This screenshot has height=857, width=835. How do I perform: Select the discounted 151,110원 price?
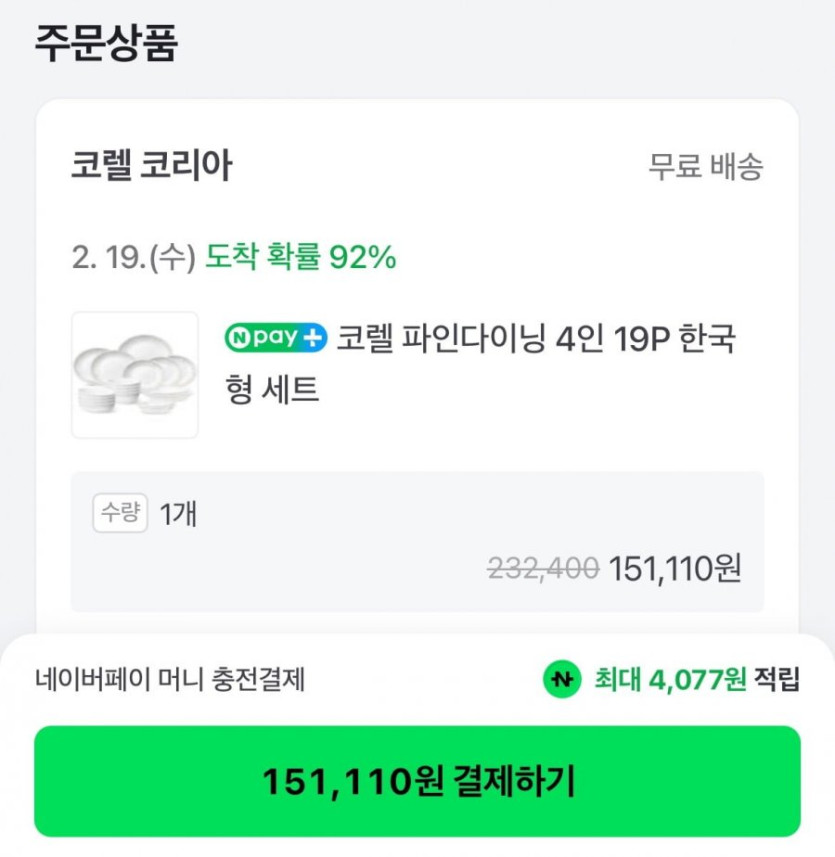(675, 569)
